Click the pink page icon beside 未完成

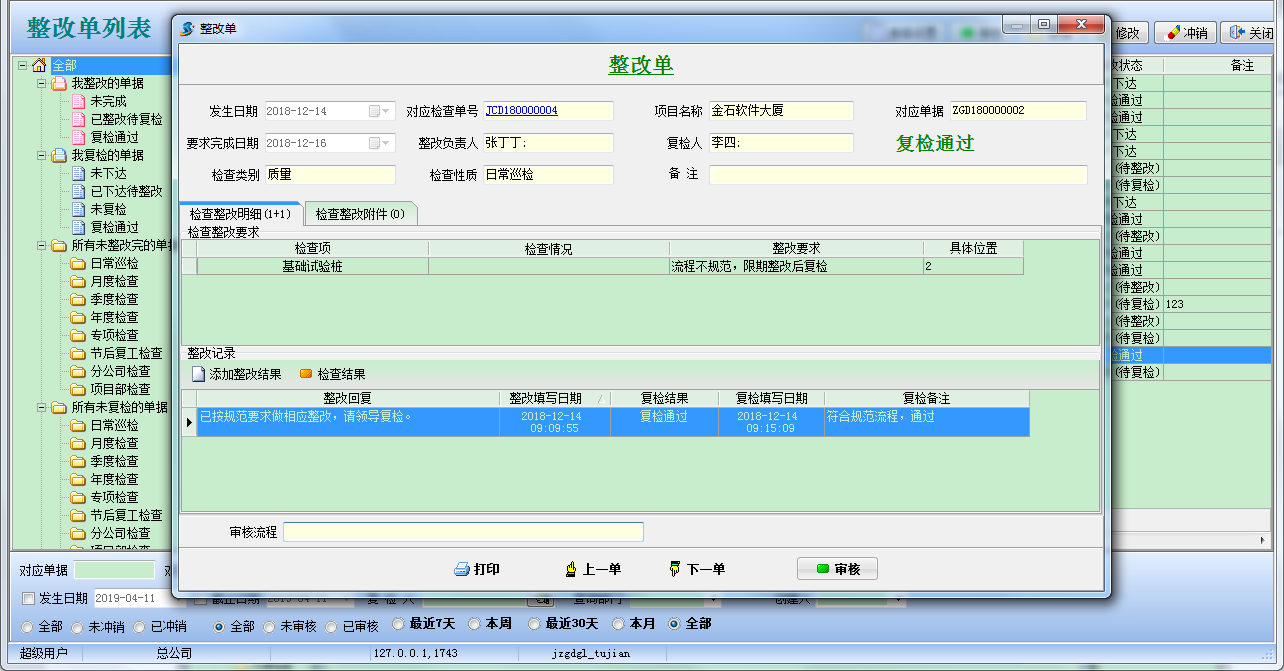point(78,101)
